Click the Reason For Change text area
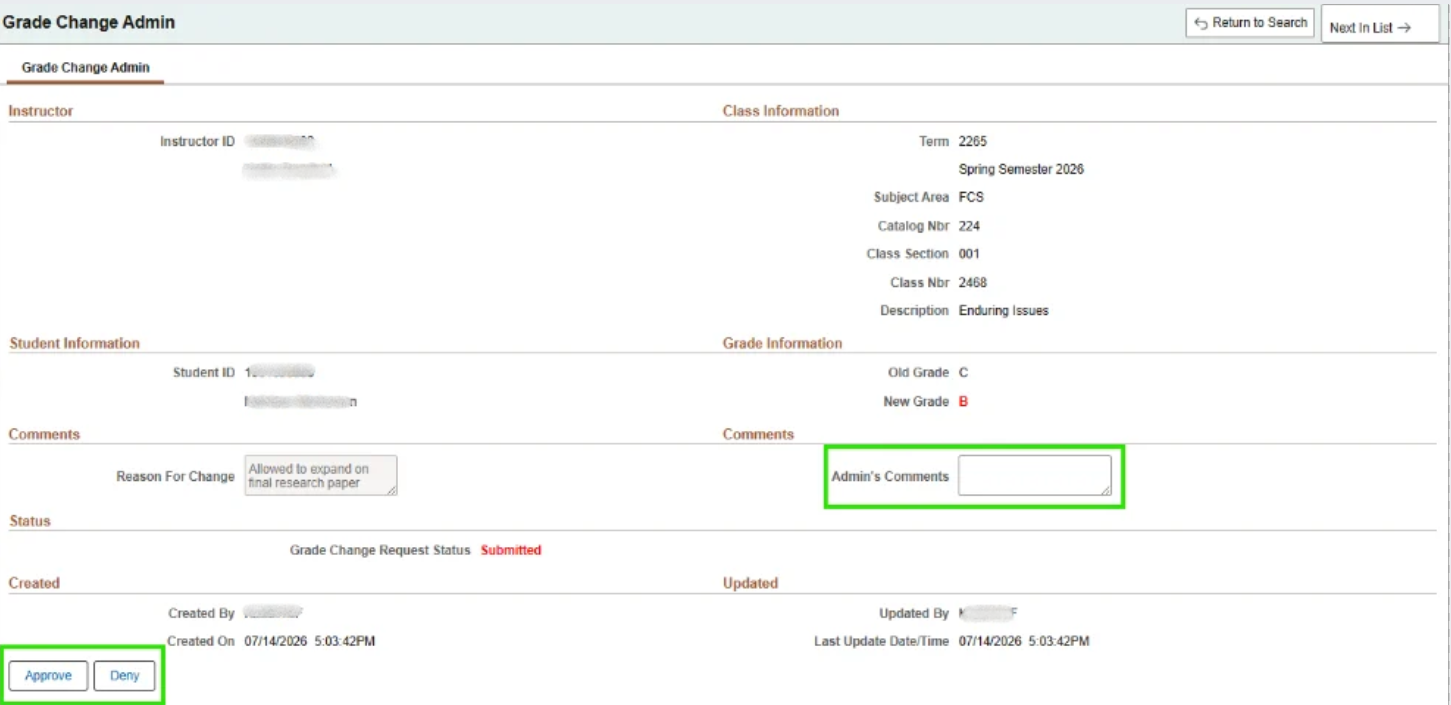Screen dimensions: 1451x705 coord(320,476)
